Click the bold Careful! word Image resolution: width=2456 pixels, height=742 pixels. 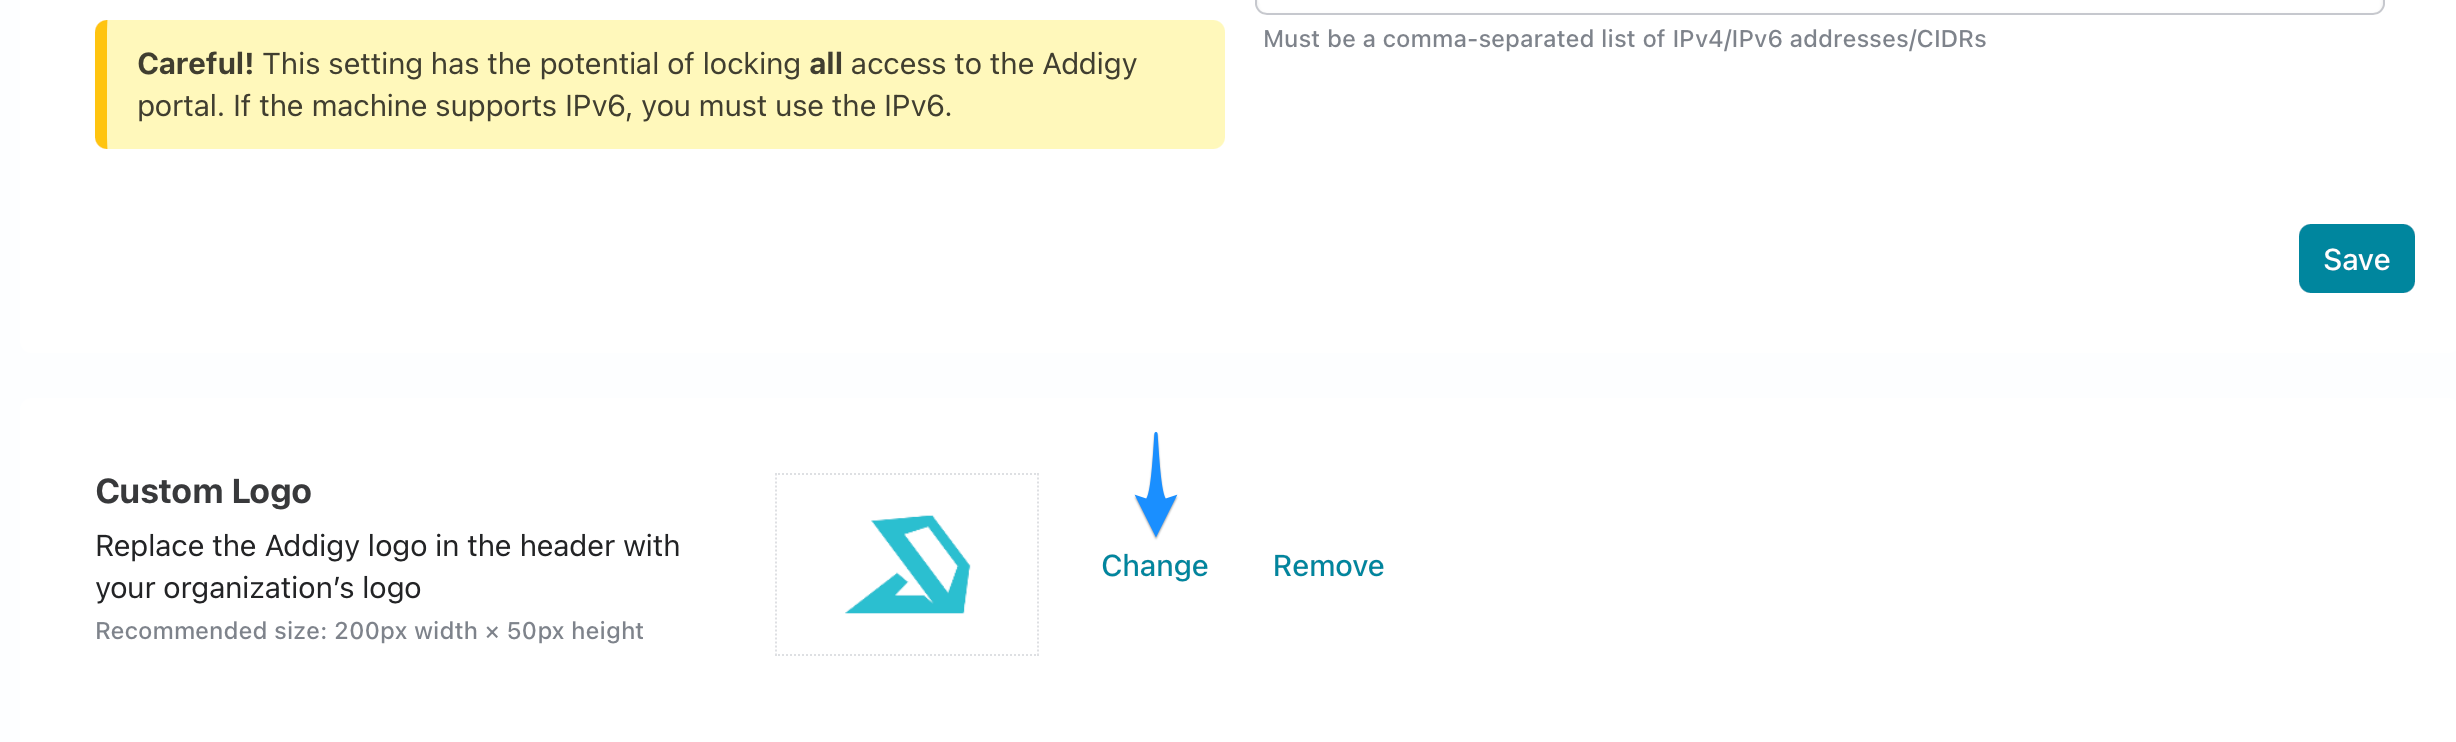pyautogui.click(x=195, y=64)
